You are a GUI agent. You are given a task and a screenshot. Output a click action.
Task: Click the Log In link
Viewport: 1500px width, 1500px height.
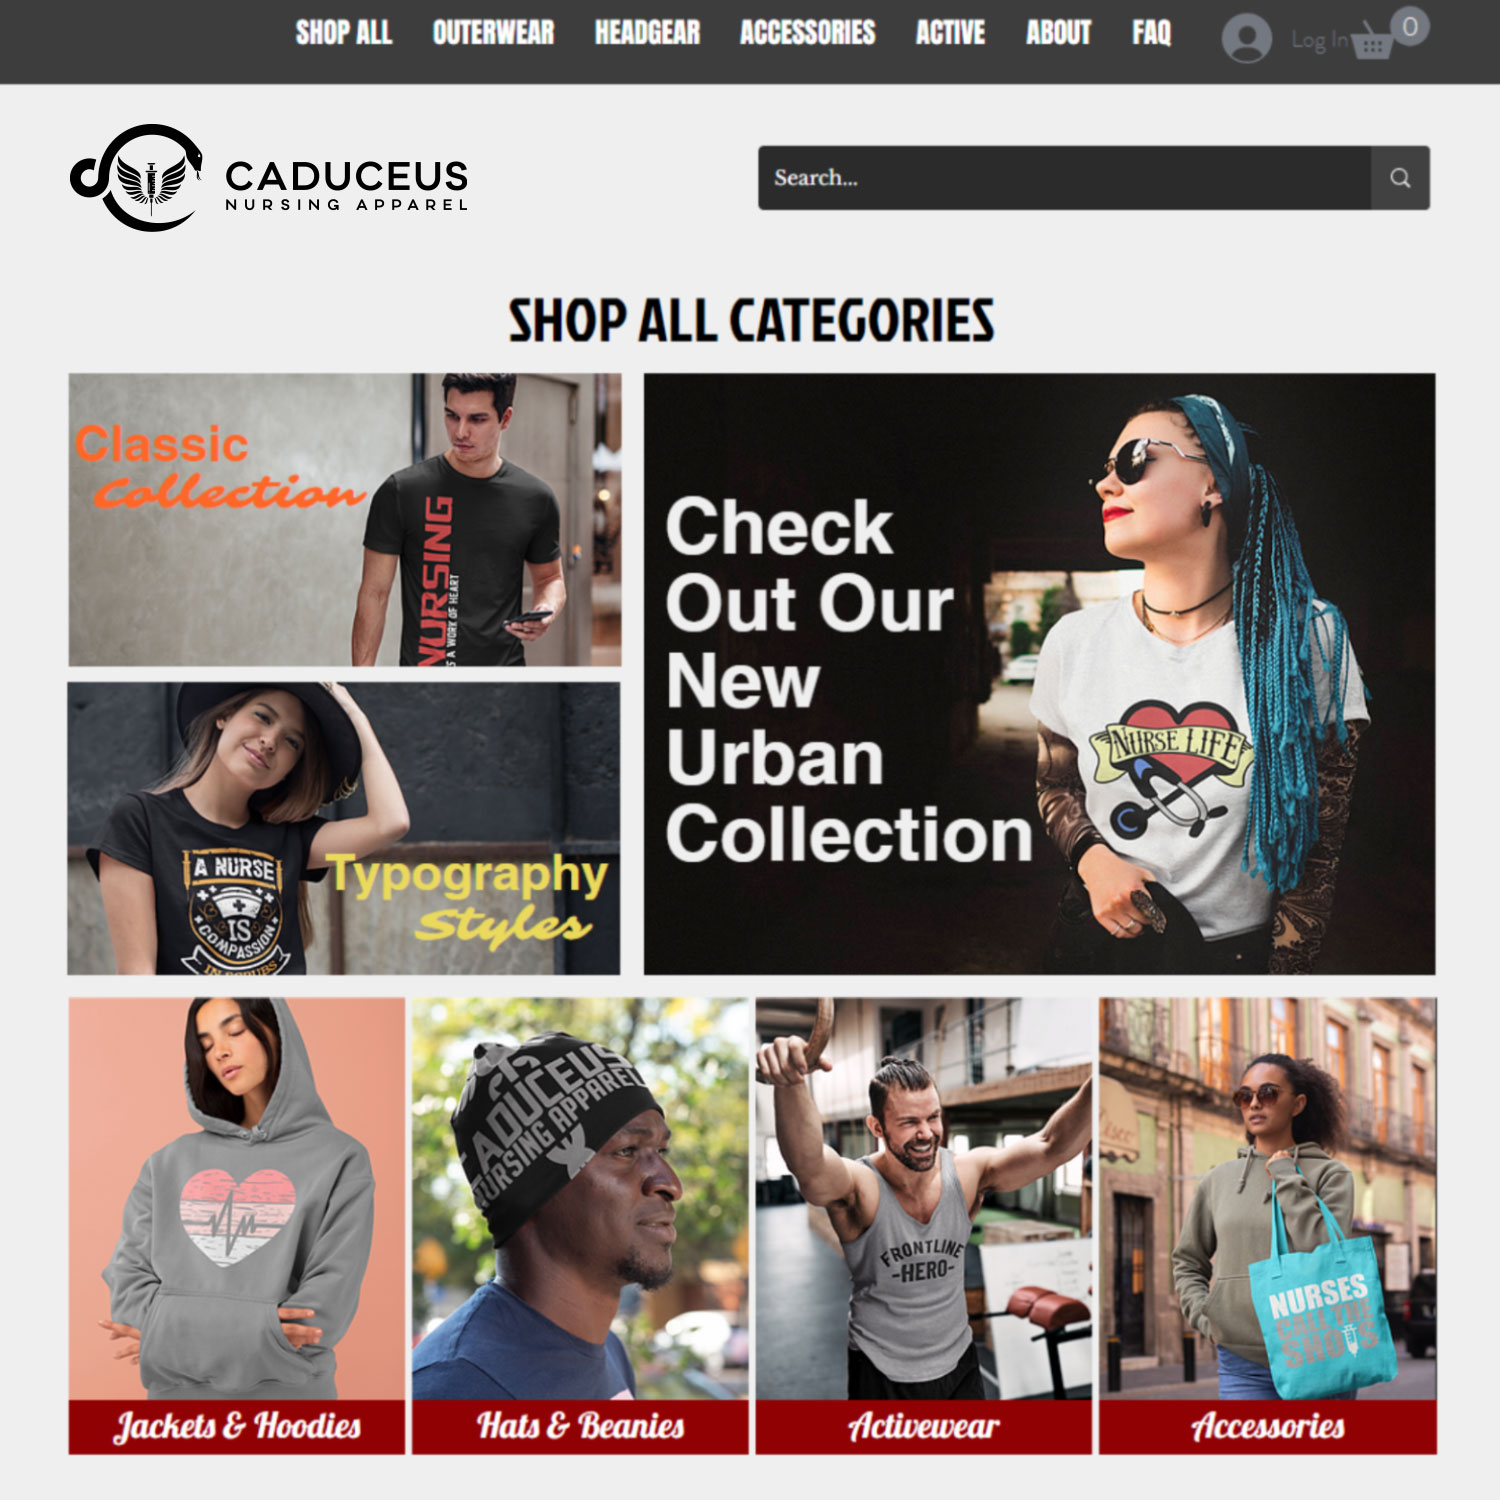click(1319, 40)
